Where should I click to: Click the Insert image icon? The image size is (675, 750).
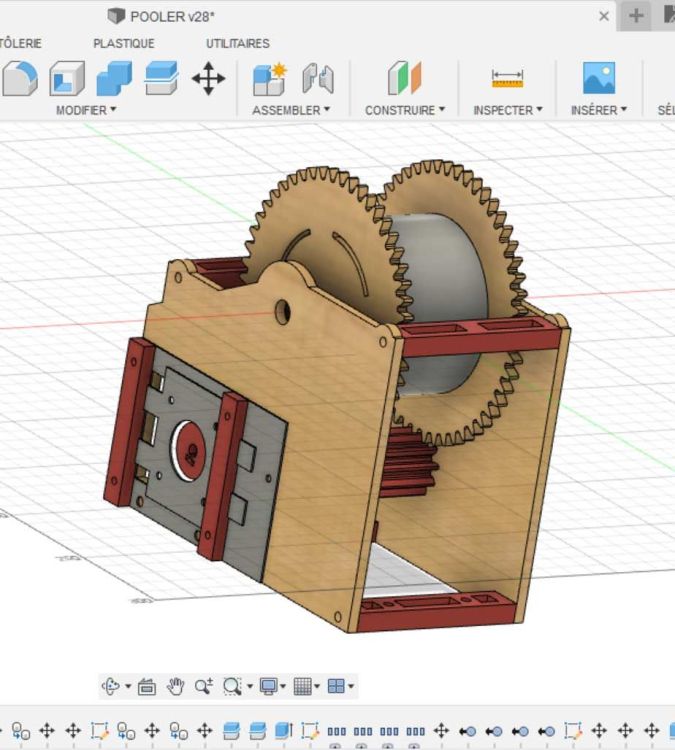tap(599, 78)
